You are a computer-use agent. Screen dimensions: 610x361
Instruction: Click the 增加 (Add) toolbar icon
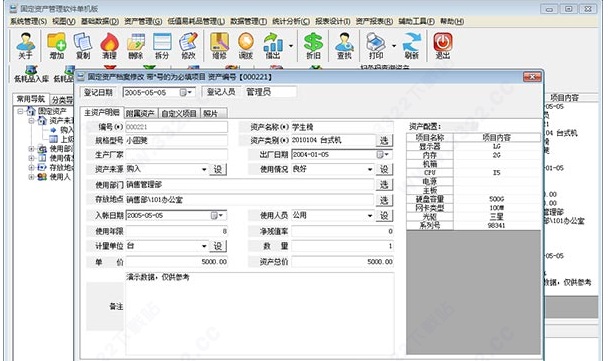57,46
